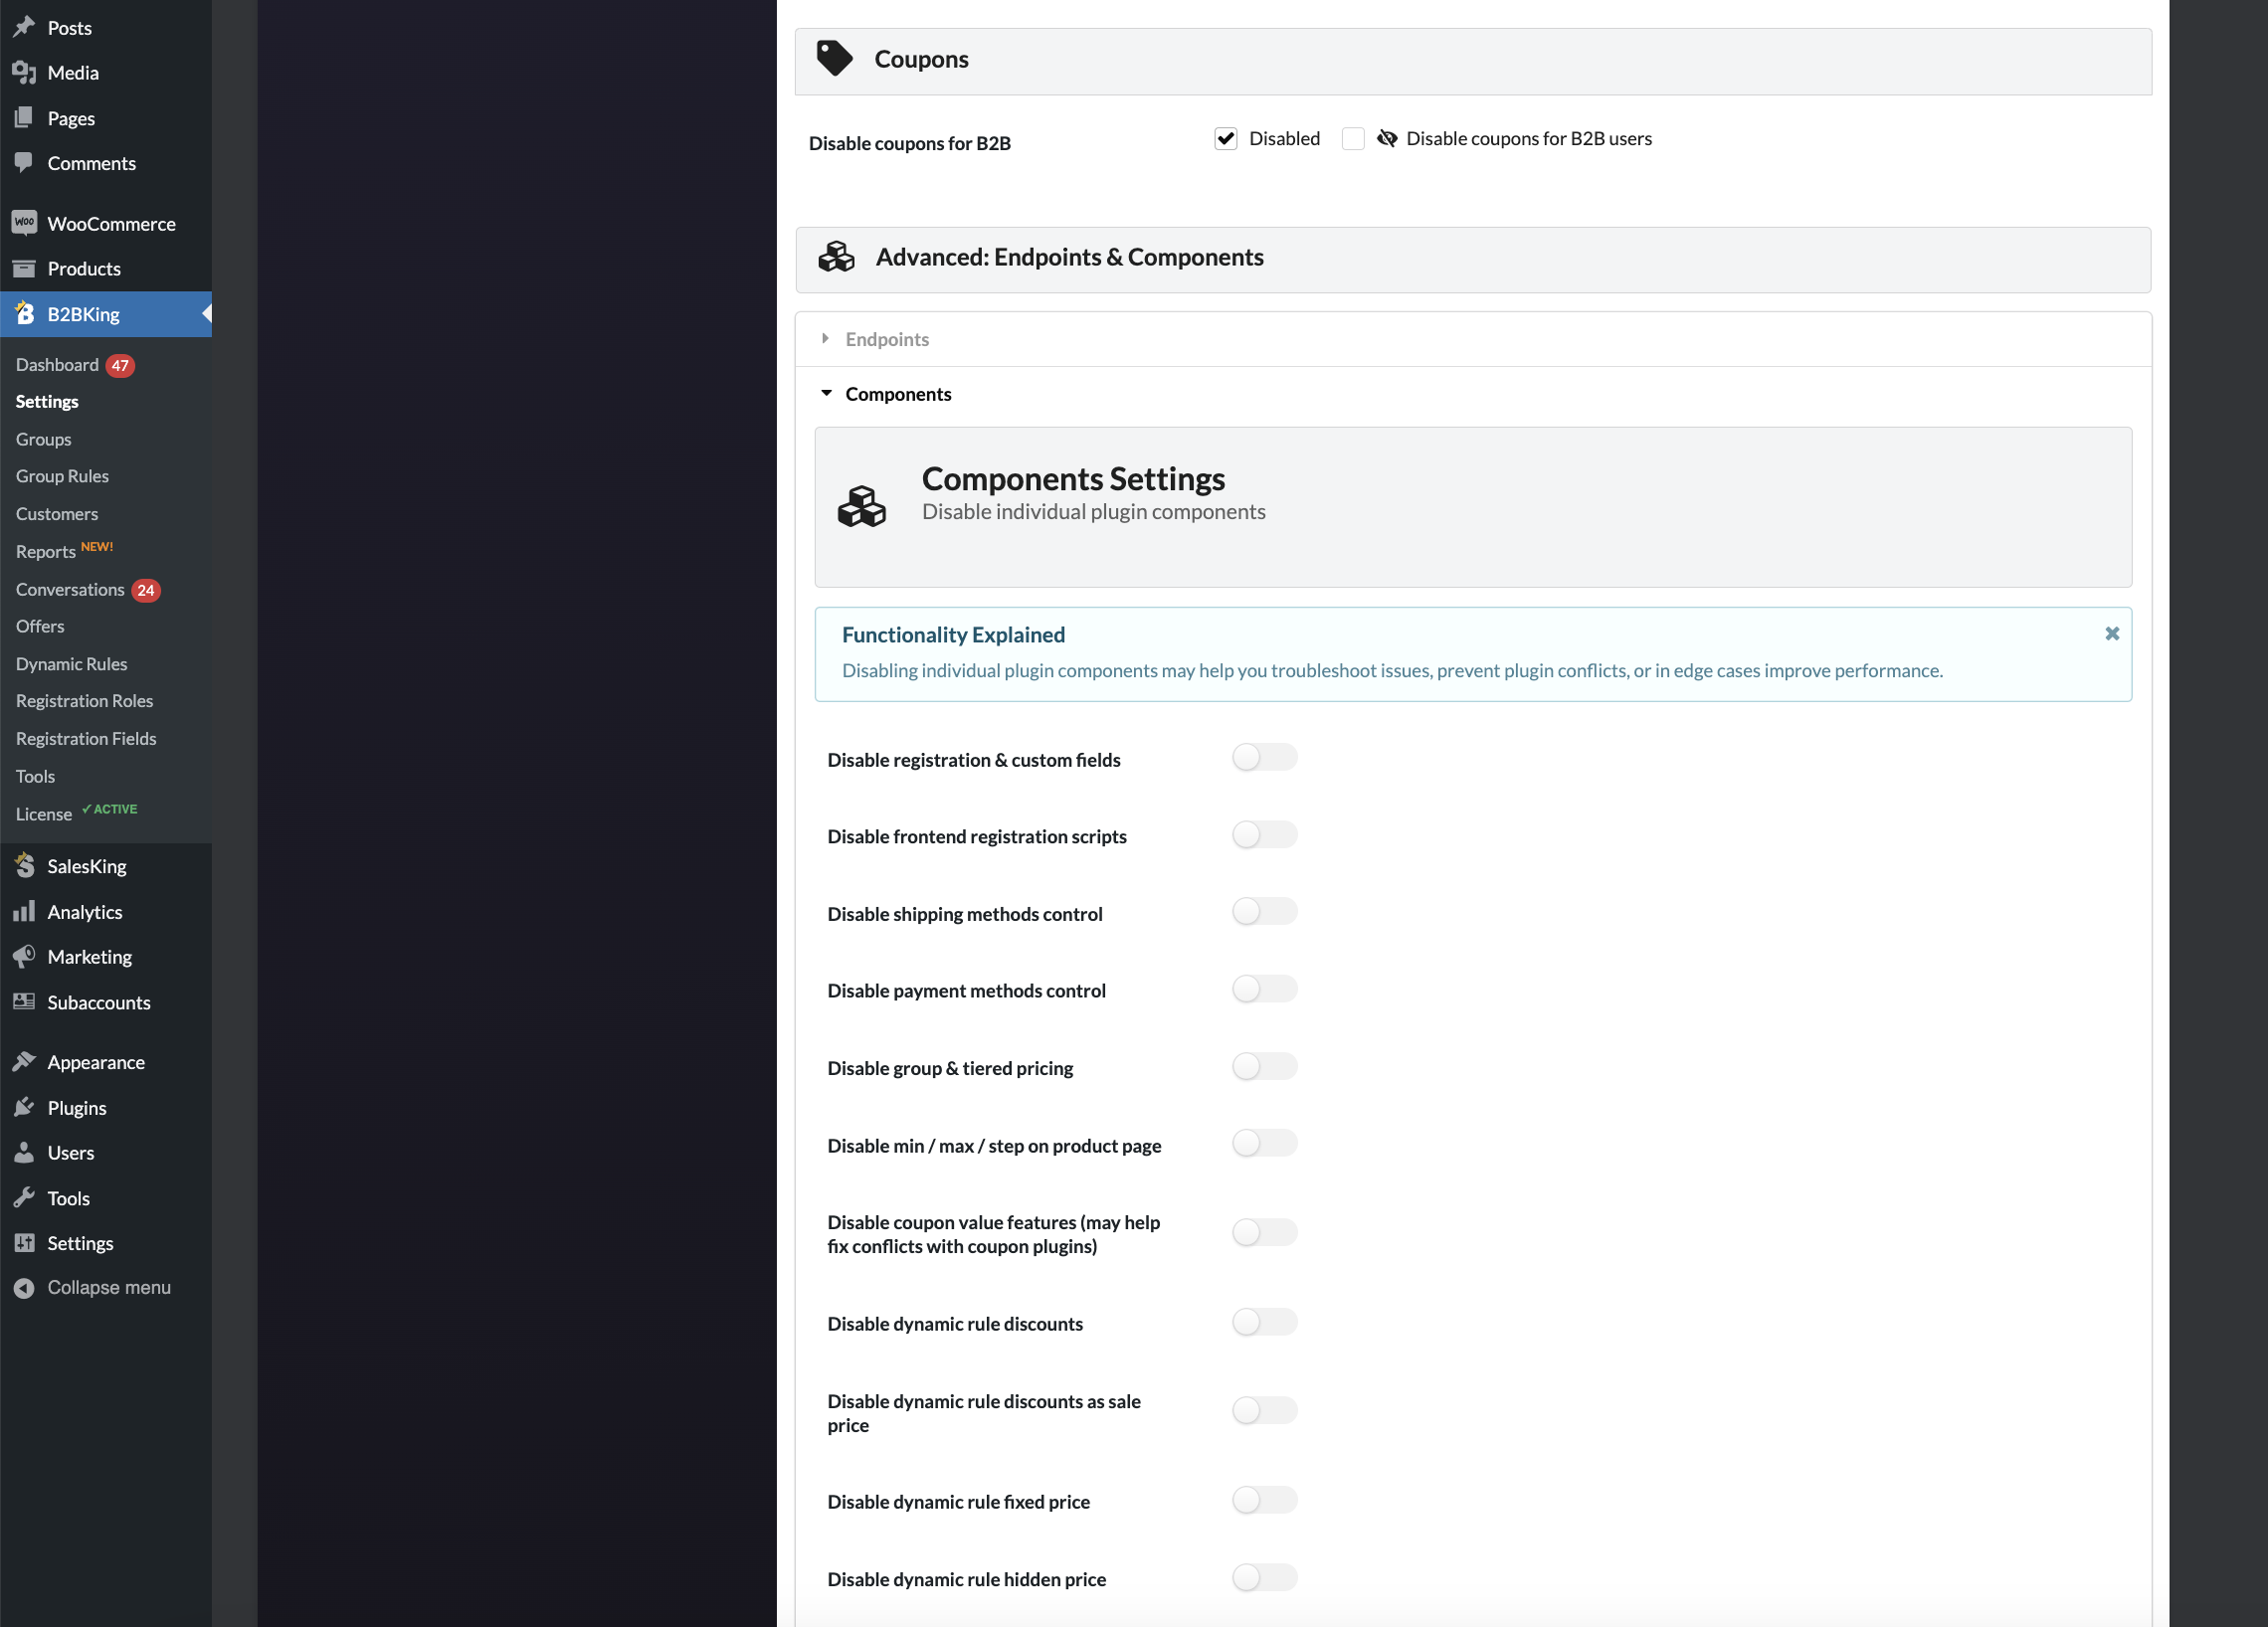The width and height of the screenshot is (2268, 1627).
Task: Collapse the WordPress admin menu
Action: (x=106, y=1288)
